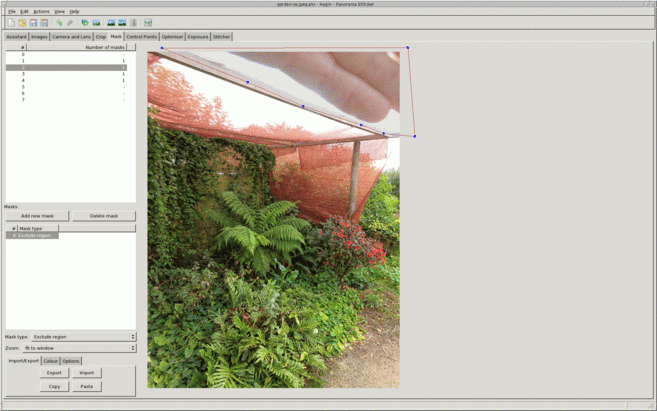Image resolution: width=657 pixels, height=411 pixels.
Task: Switch to the Optimiser tab
Action: tap(172, 37)
